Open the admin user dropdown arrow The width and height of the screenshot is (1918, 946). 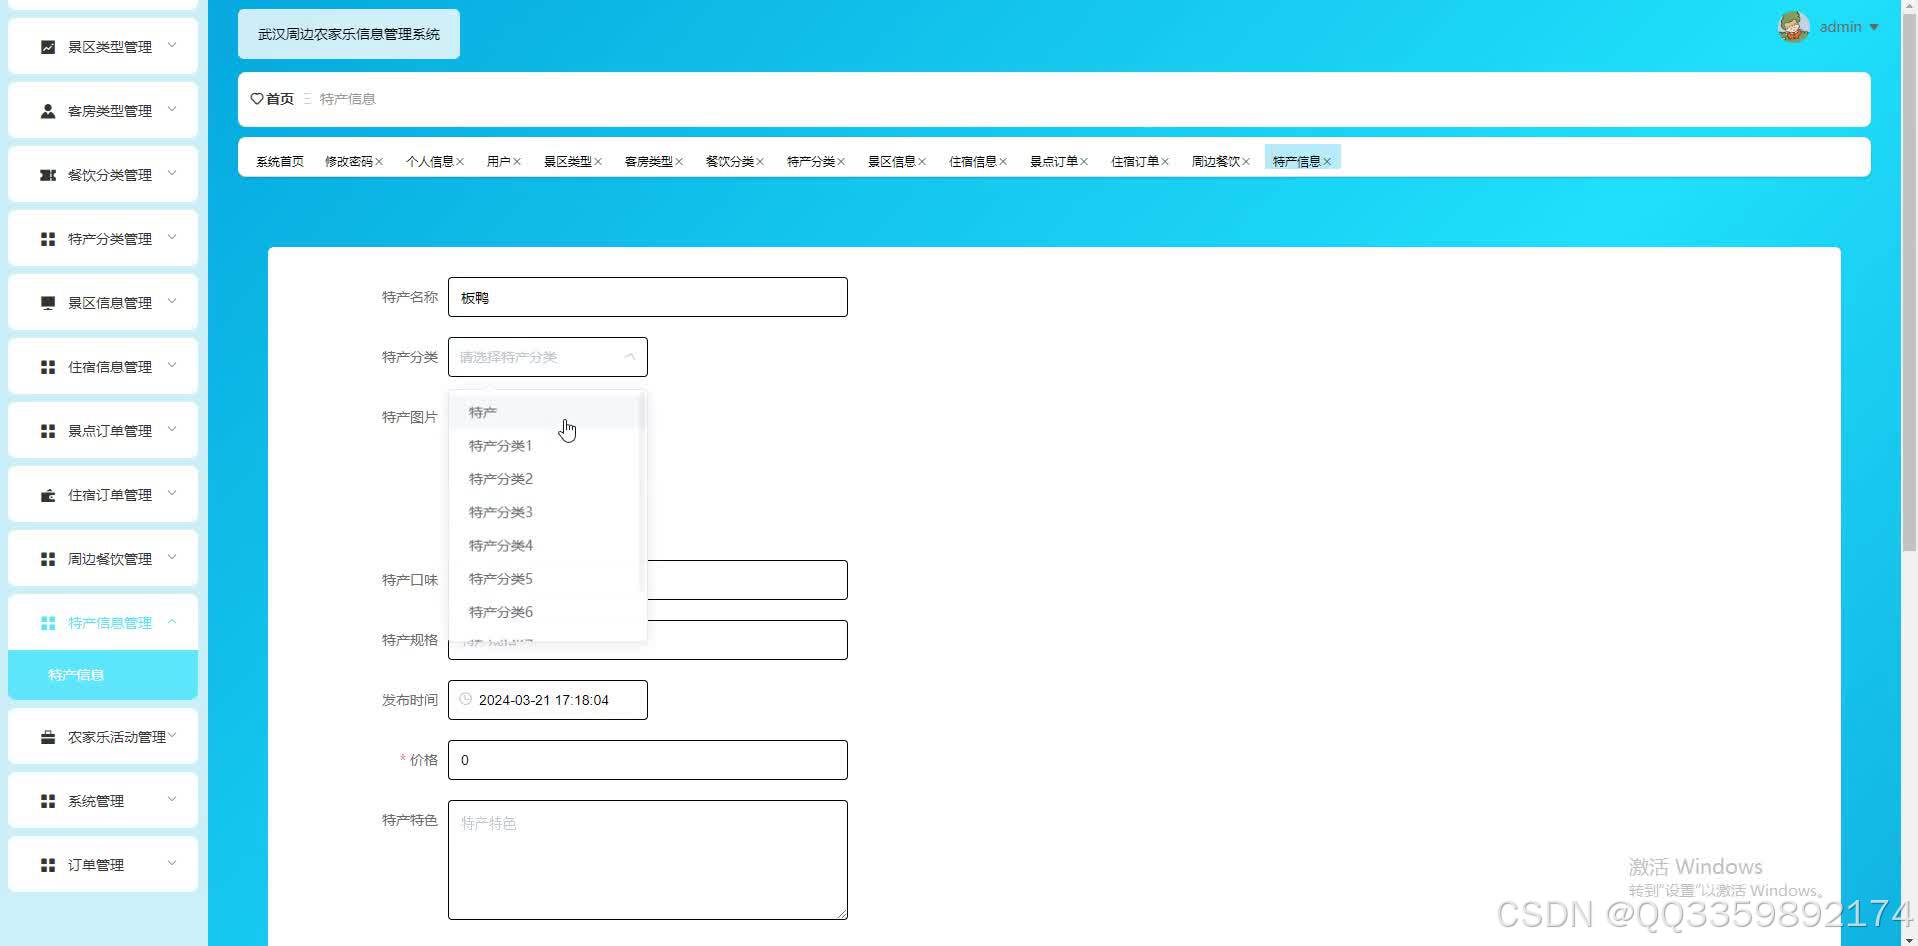[x=1874, y=28]
